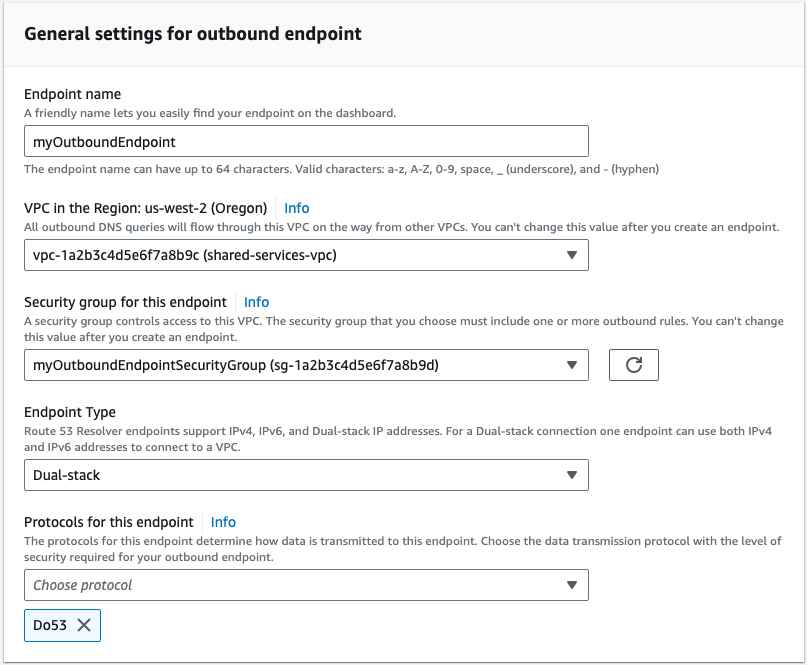Select the Endpoint name text field
This screenshot has width=807, height=665.
[x=306, y=141]
